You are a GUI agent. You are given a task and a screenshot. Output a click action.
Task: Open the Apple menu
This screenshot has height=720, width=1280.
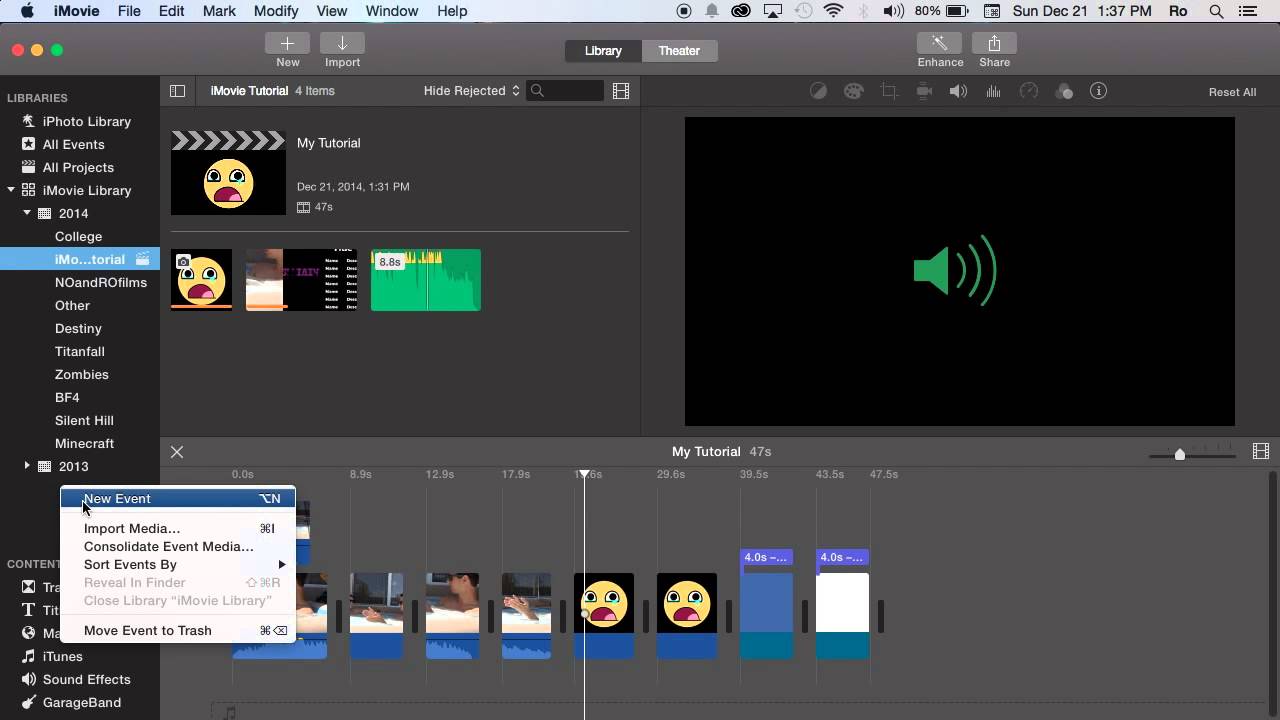point(27,11)
